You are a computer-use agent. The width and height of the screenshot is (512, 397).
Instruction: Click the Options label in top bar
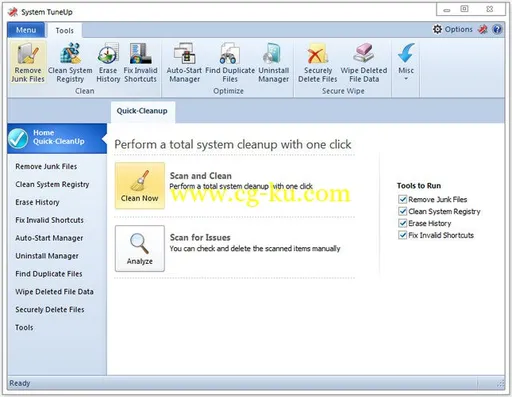[x=459, y=29]
